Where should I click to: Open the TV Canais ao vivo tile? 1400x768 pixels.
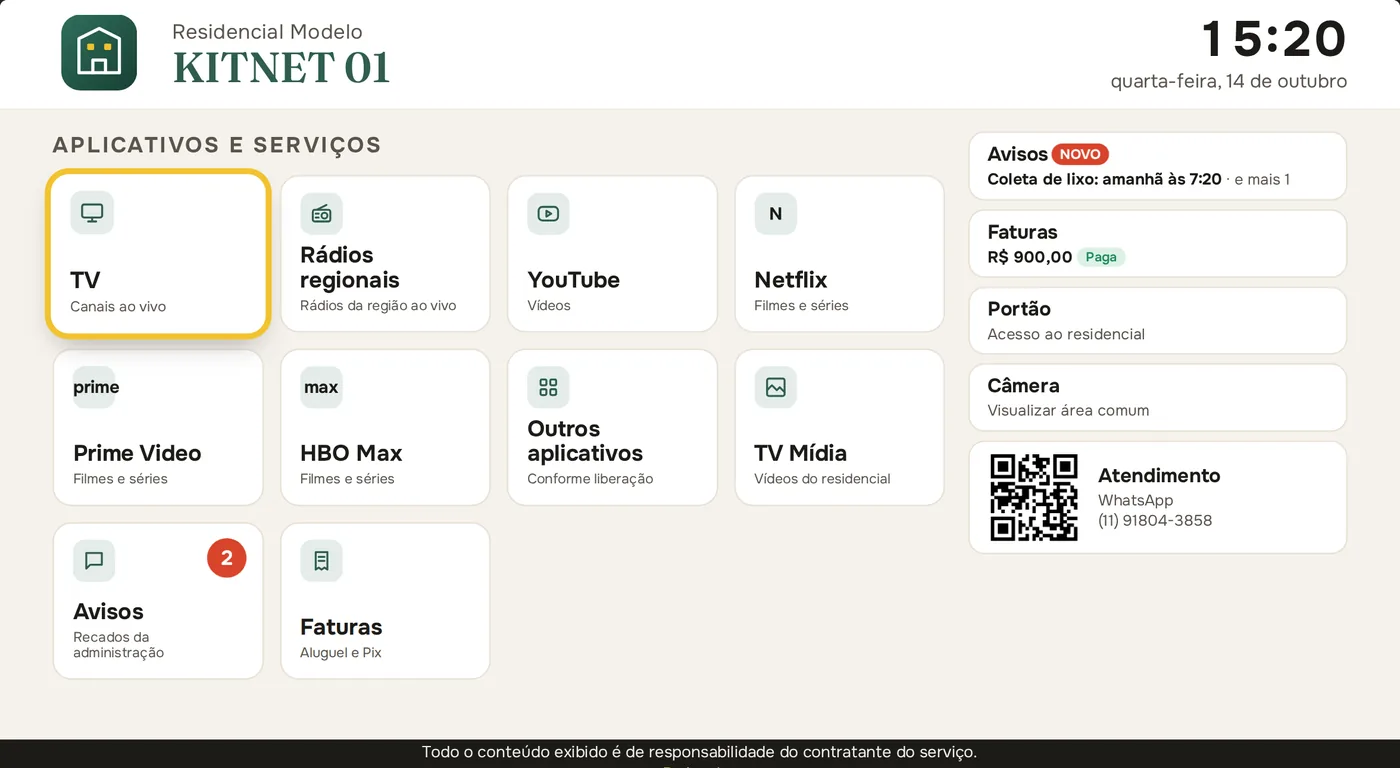click(x=158, y=253)
